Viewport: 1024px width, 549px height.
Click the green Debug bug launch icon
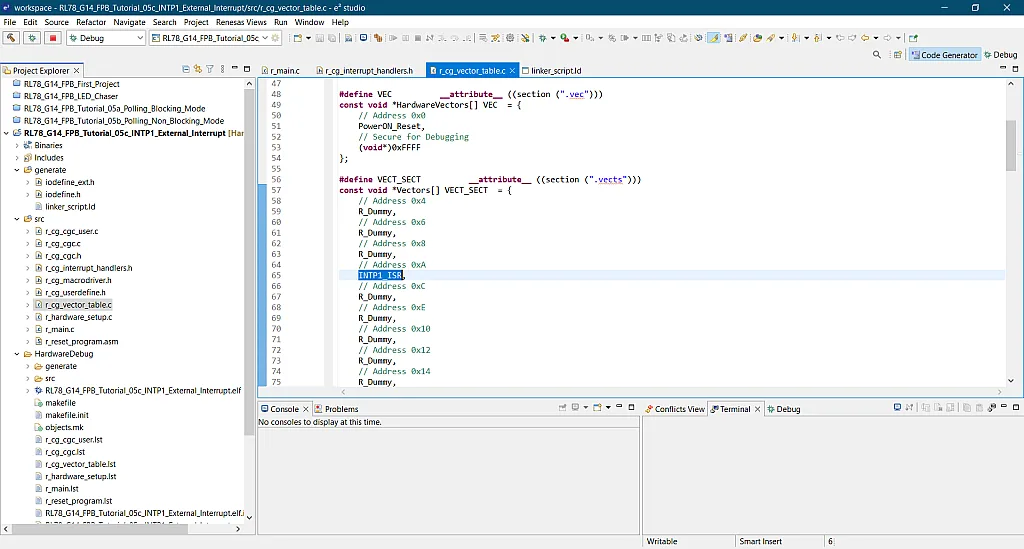click(32, 38)
